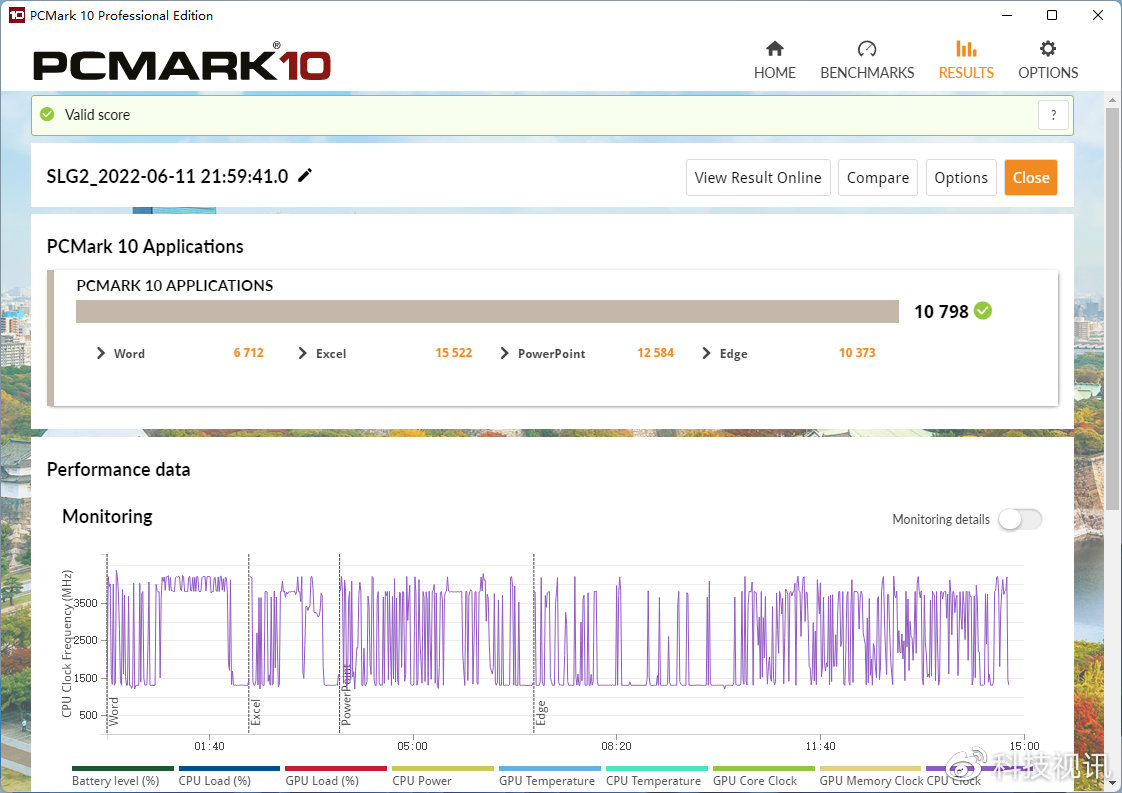Click the Compare button
Screen dimensions: 1122x793
(877, 177)
